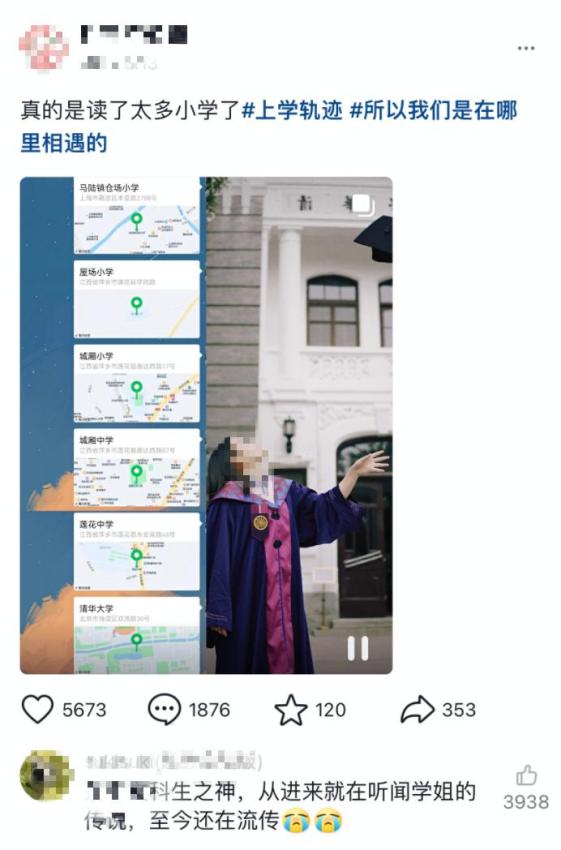Tap the graduation photo to view it

299,426
